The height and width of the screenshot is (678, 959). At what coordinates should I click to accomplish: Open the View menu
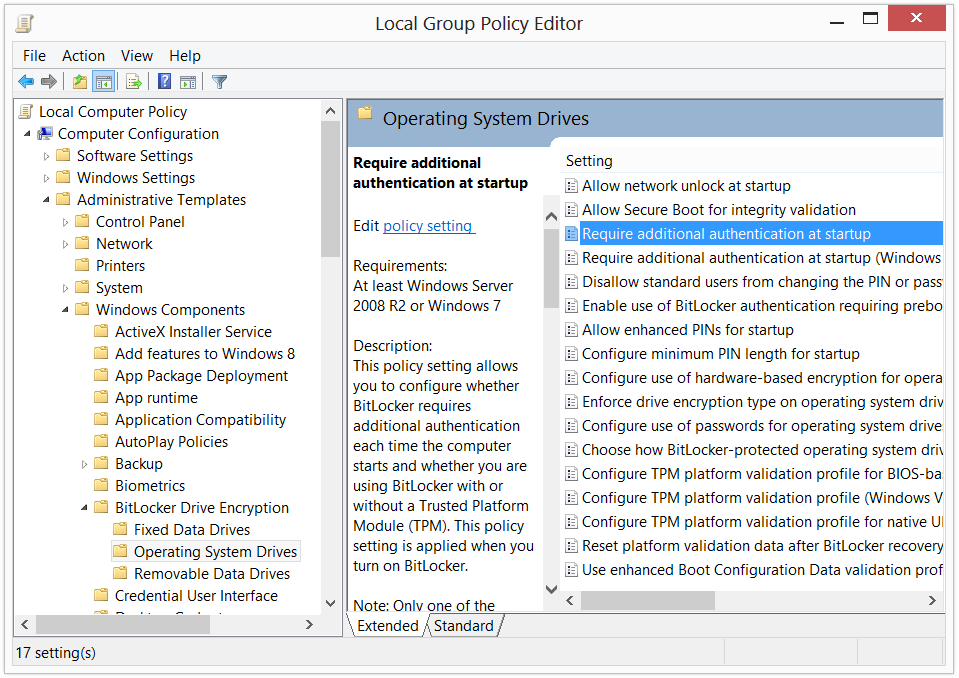coord(137,56)
